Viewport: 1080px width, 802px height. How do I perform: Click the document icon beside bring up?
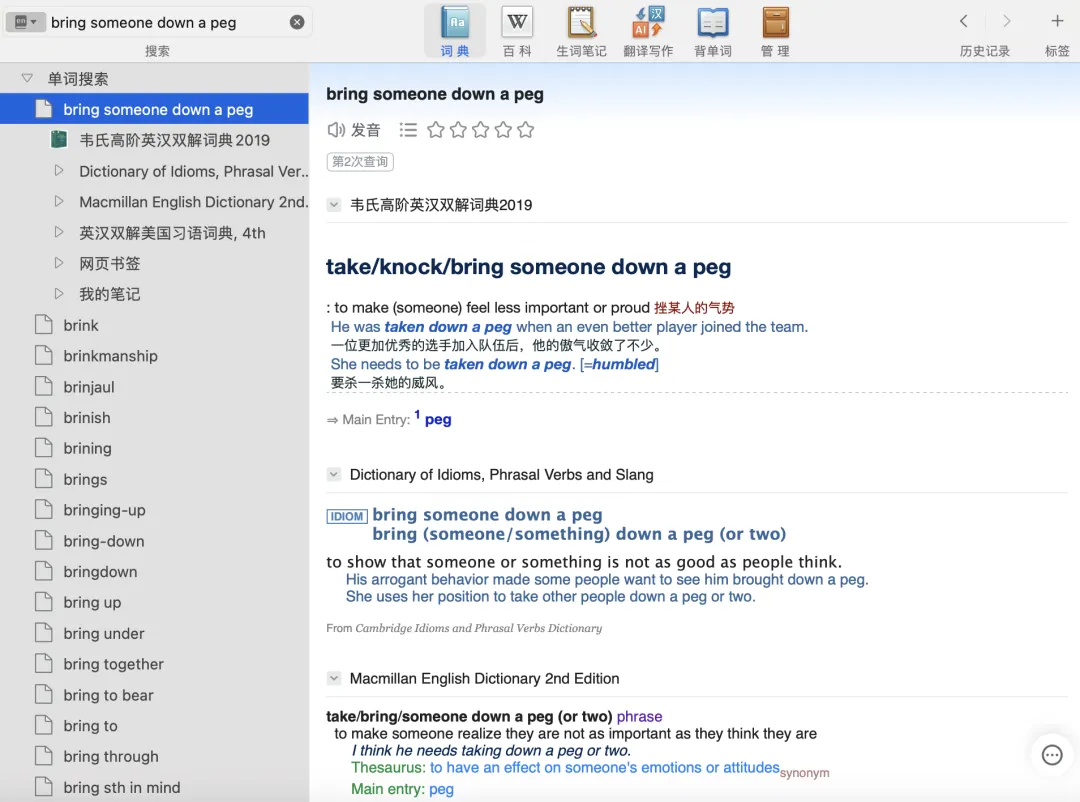[x=43, y=602]
